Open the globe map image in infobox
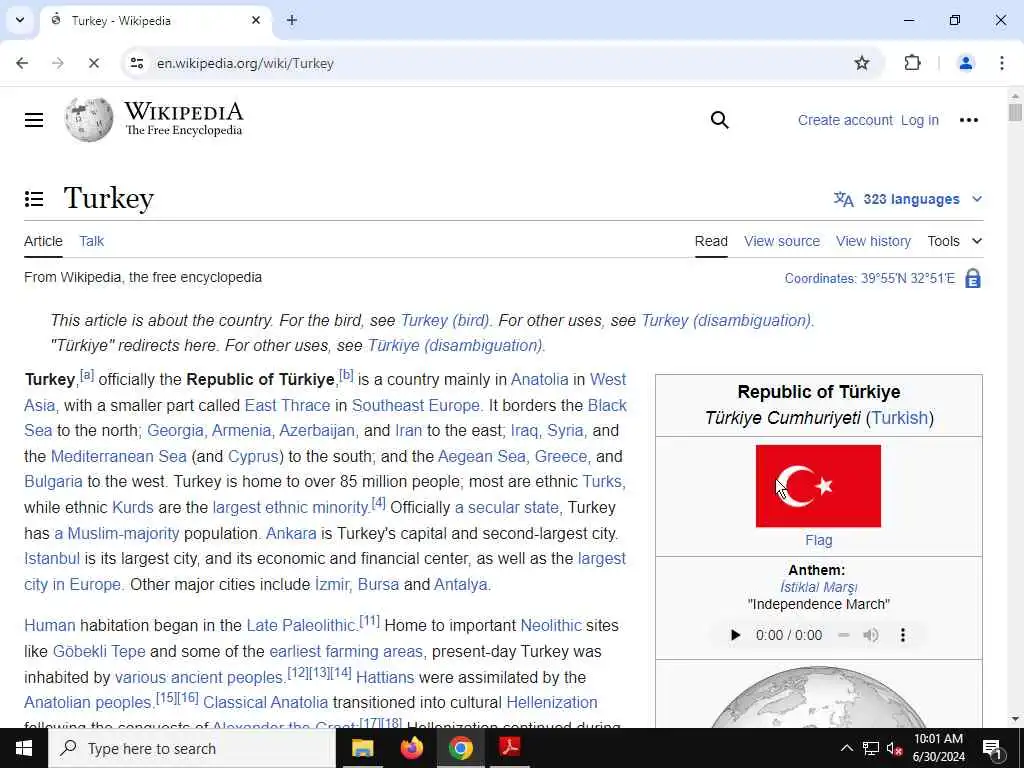Viewport: 1024px width, 768px height. coord(818,696)
